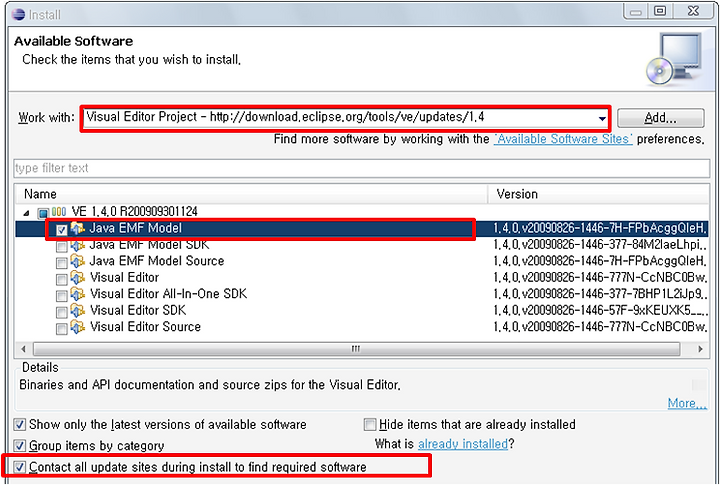720x485 pixels.
Task: Click the VE 1.4.0 category icon
Action: [x=59, y=212]
